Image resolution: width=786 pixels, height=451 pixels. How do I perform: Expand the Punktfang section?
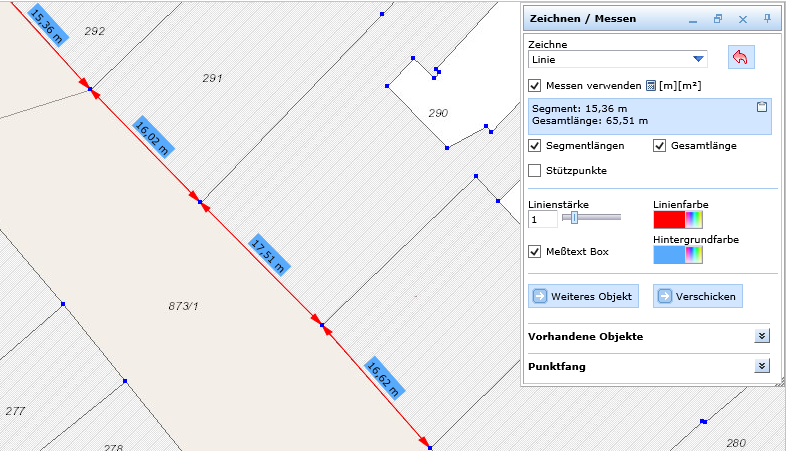click(762, 366)
